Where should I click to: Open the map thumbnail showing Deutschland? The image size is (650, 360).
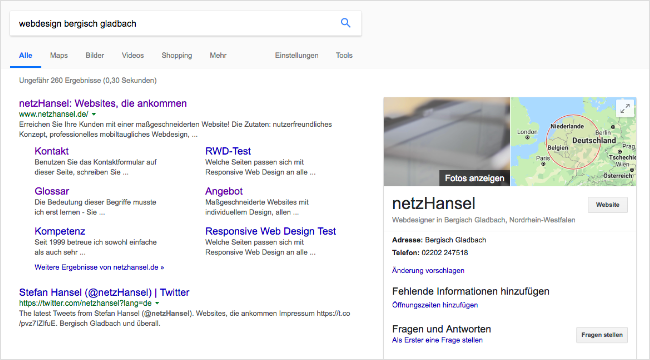[573, 141]
